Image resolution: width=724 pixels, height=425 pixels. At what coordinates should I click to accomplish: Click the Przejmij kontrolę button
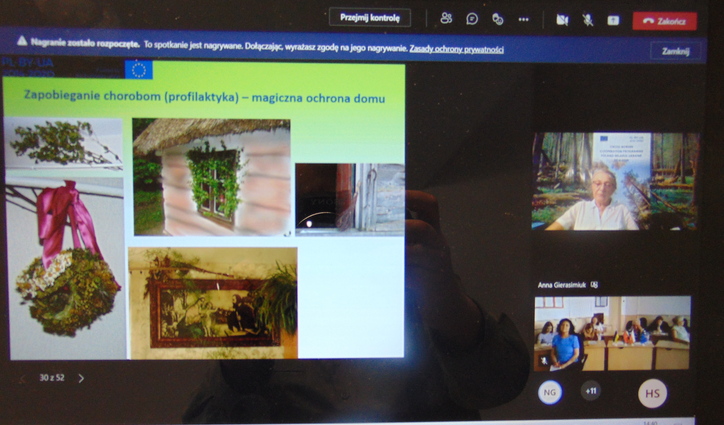(369, 18)
